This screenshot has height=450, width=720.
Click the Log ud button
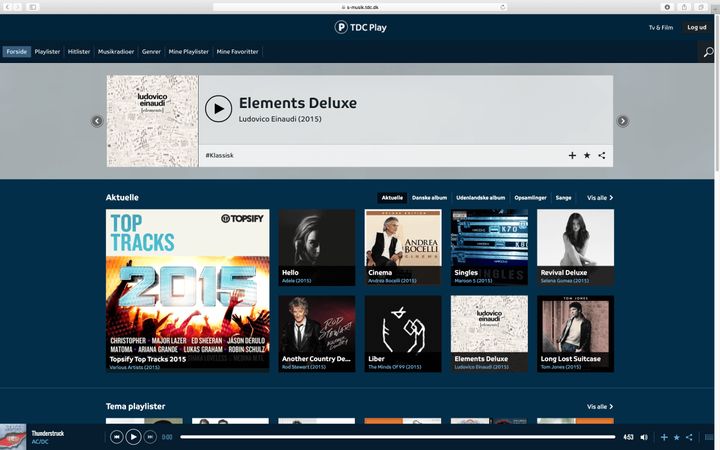coord(697,28)
